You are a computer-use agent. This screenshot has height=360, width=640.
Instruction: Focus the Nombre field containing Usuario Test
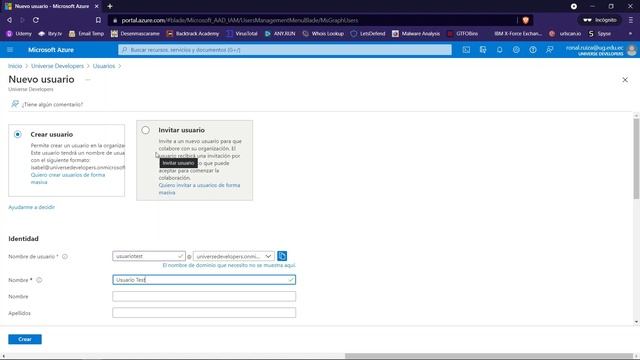pyautogui.click(x=204, y=280)
